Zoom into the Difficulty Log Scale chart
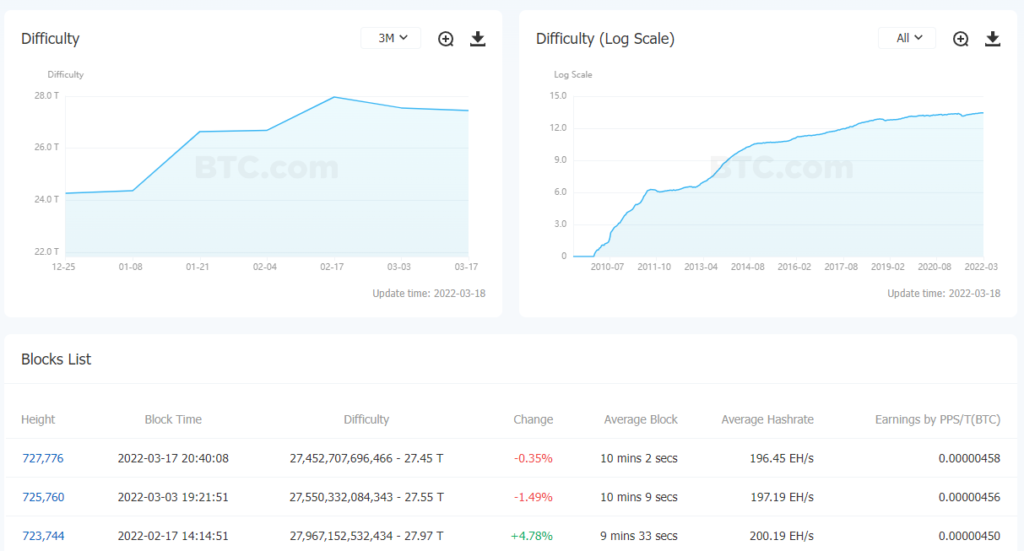This screenshot has width=1024, height=551. tap(960, 39)
